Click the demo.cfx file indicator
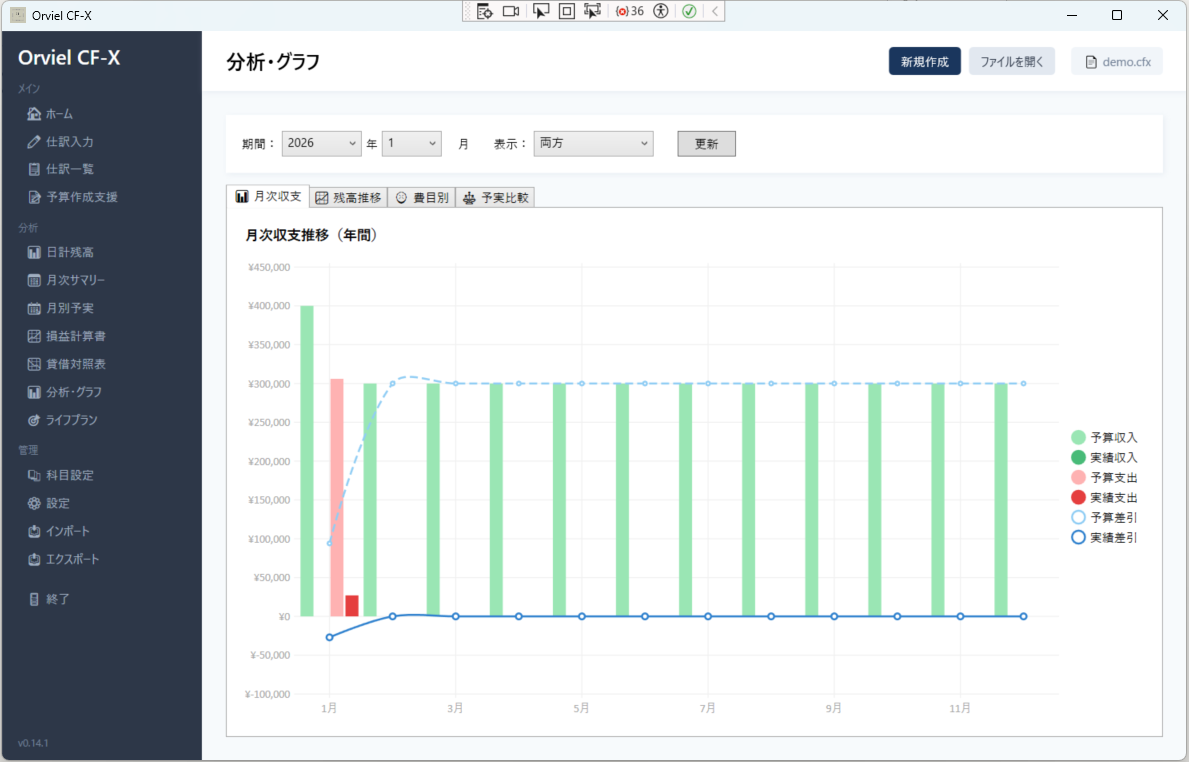 tap(1116, 62)
